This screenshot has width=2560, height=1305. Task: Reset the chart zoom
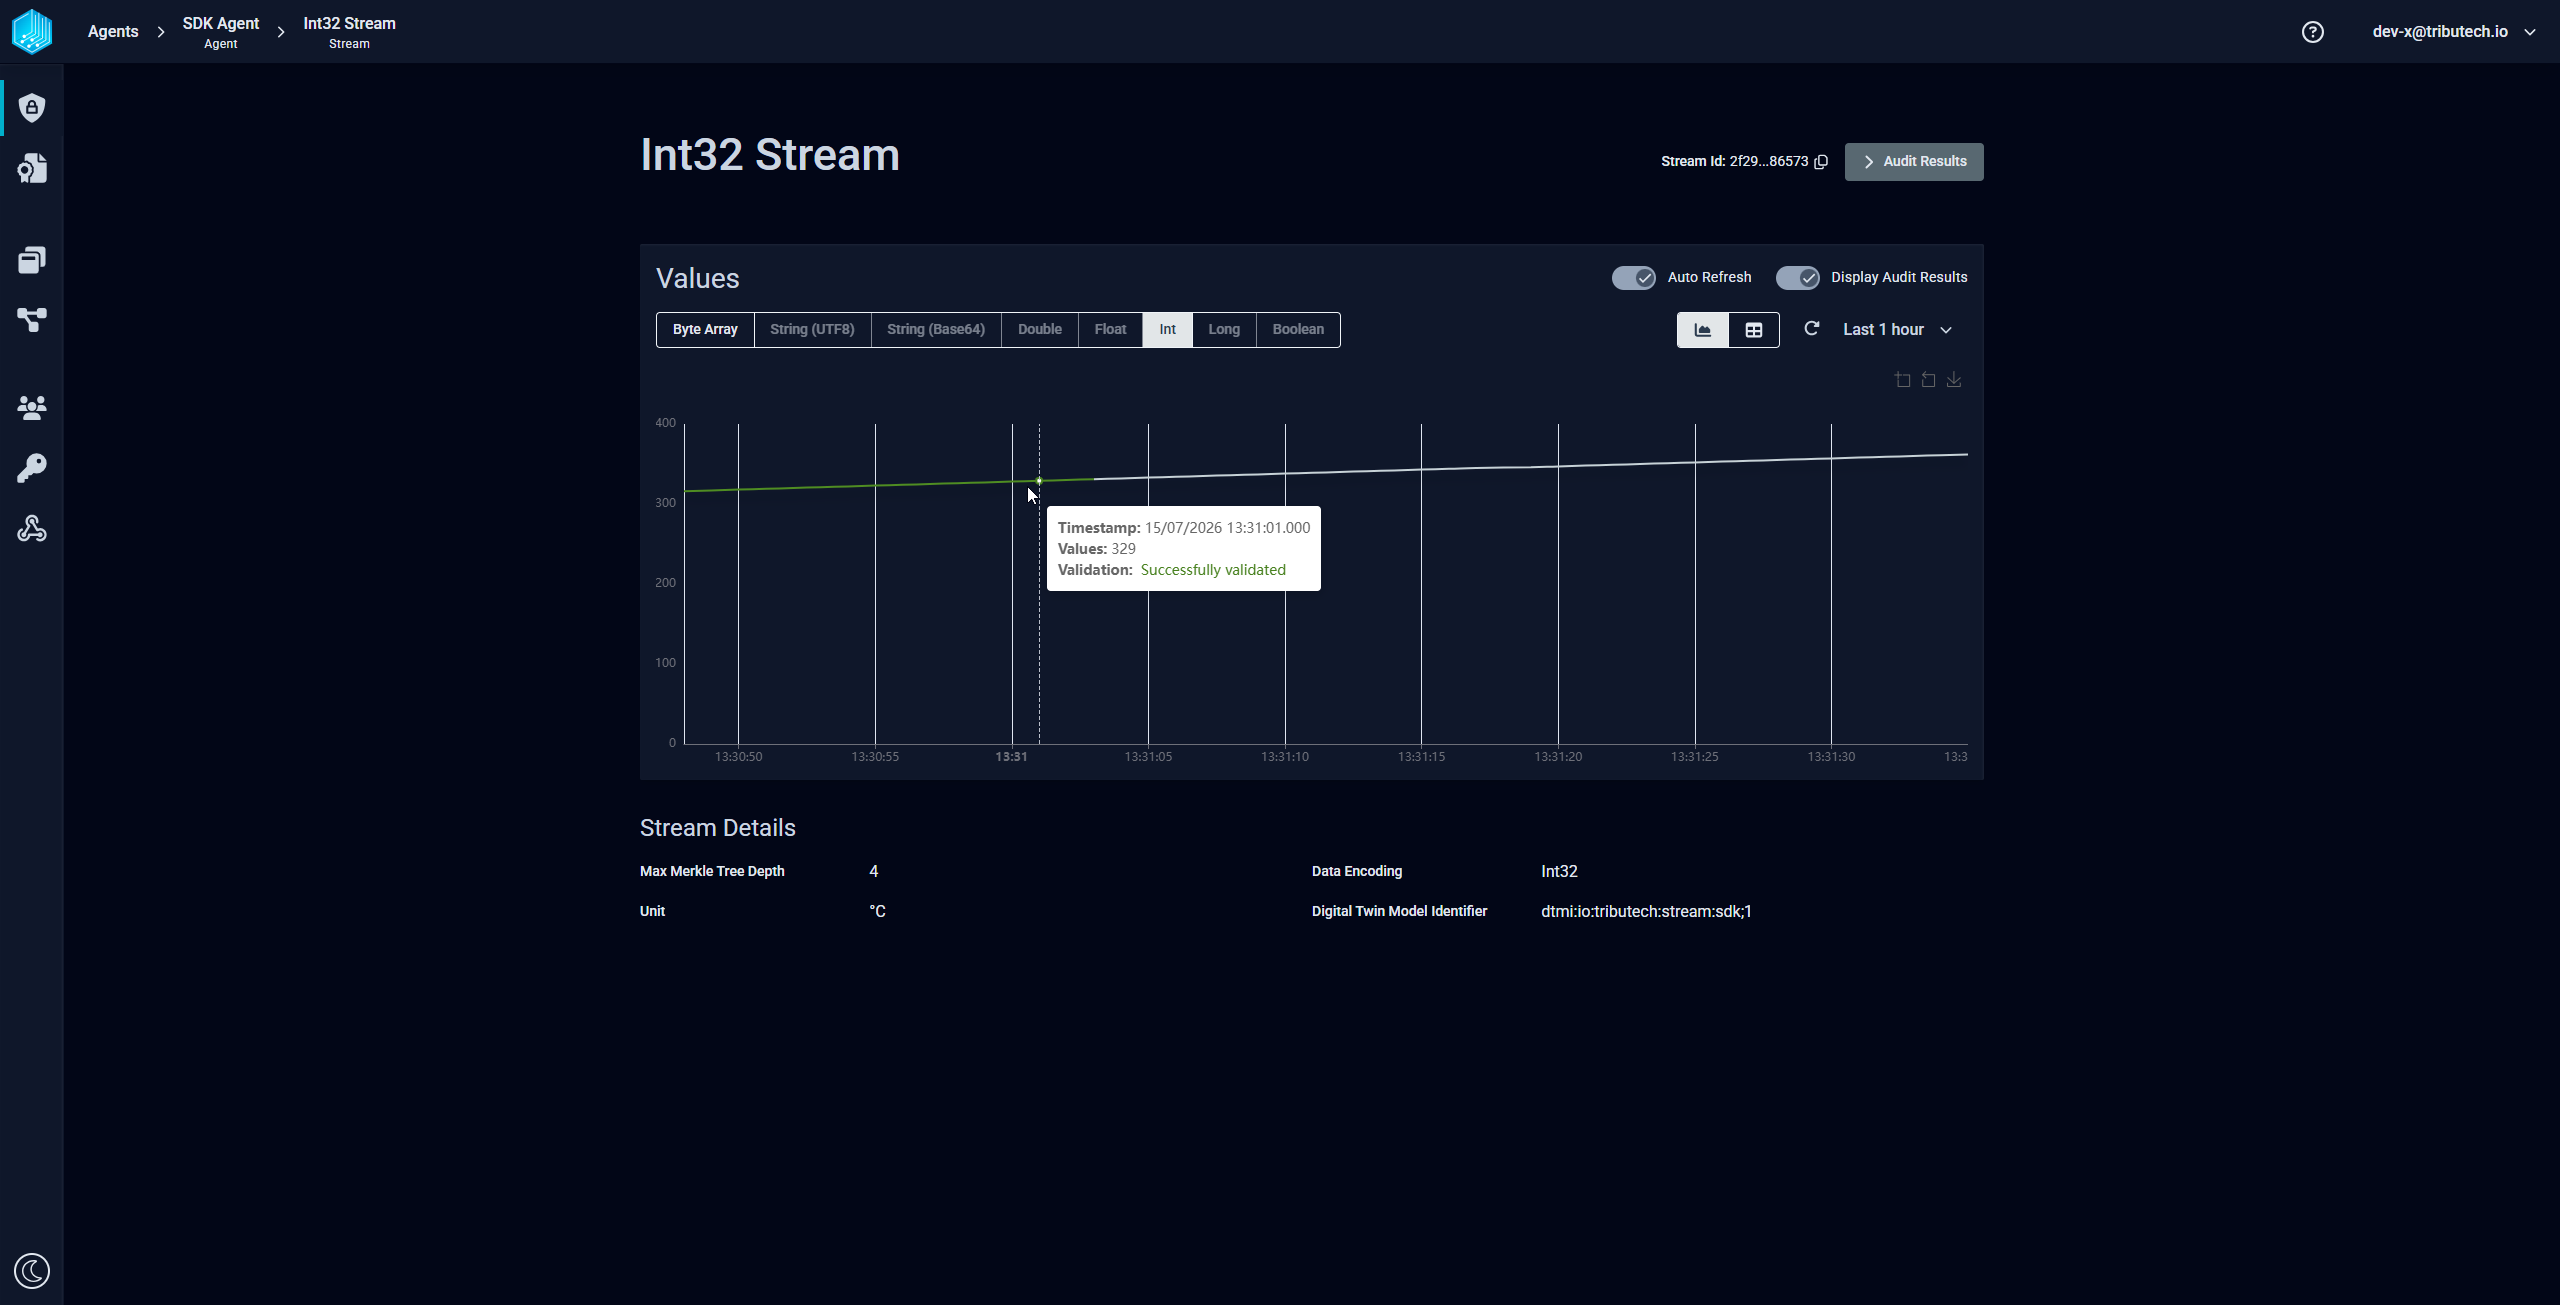click(1928, 380)
